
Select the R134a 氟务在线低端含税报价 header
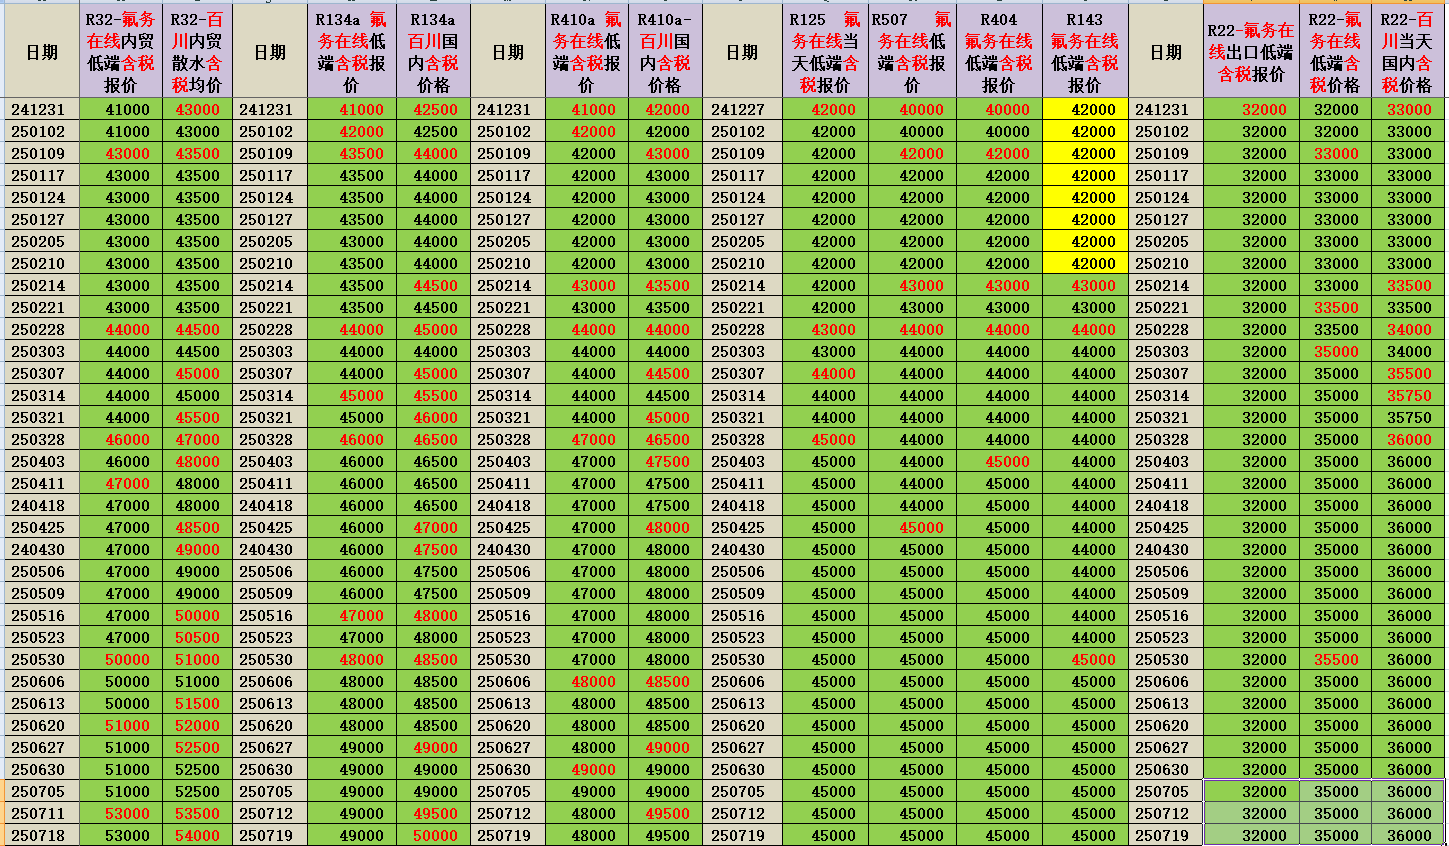(351, 52)
